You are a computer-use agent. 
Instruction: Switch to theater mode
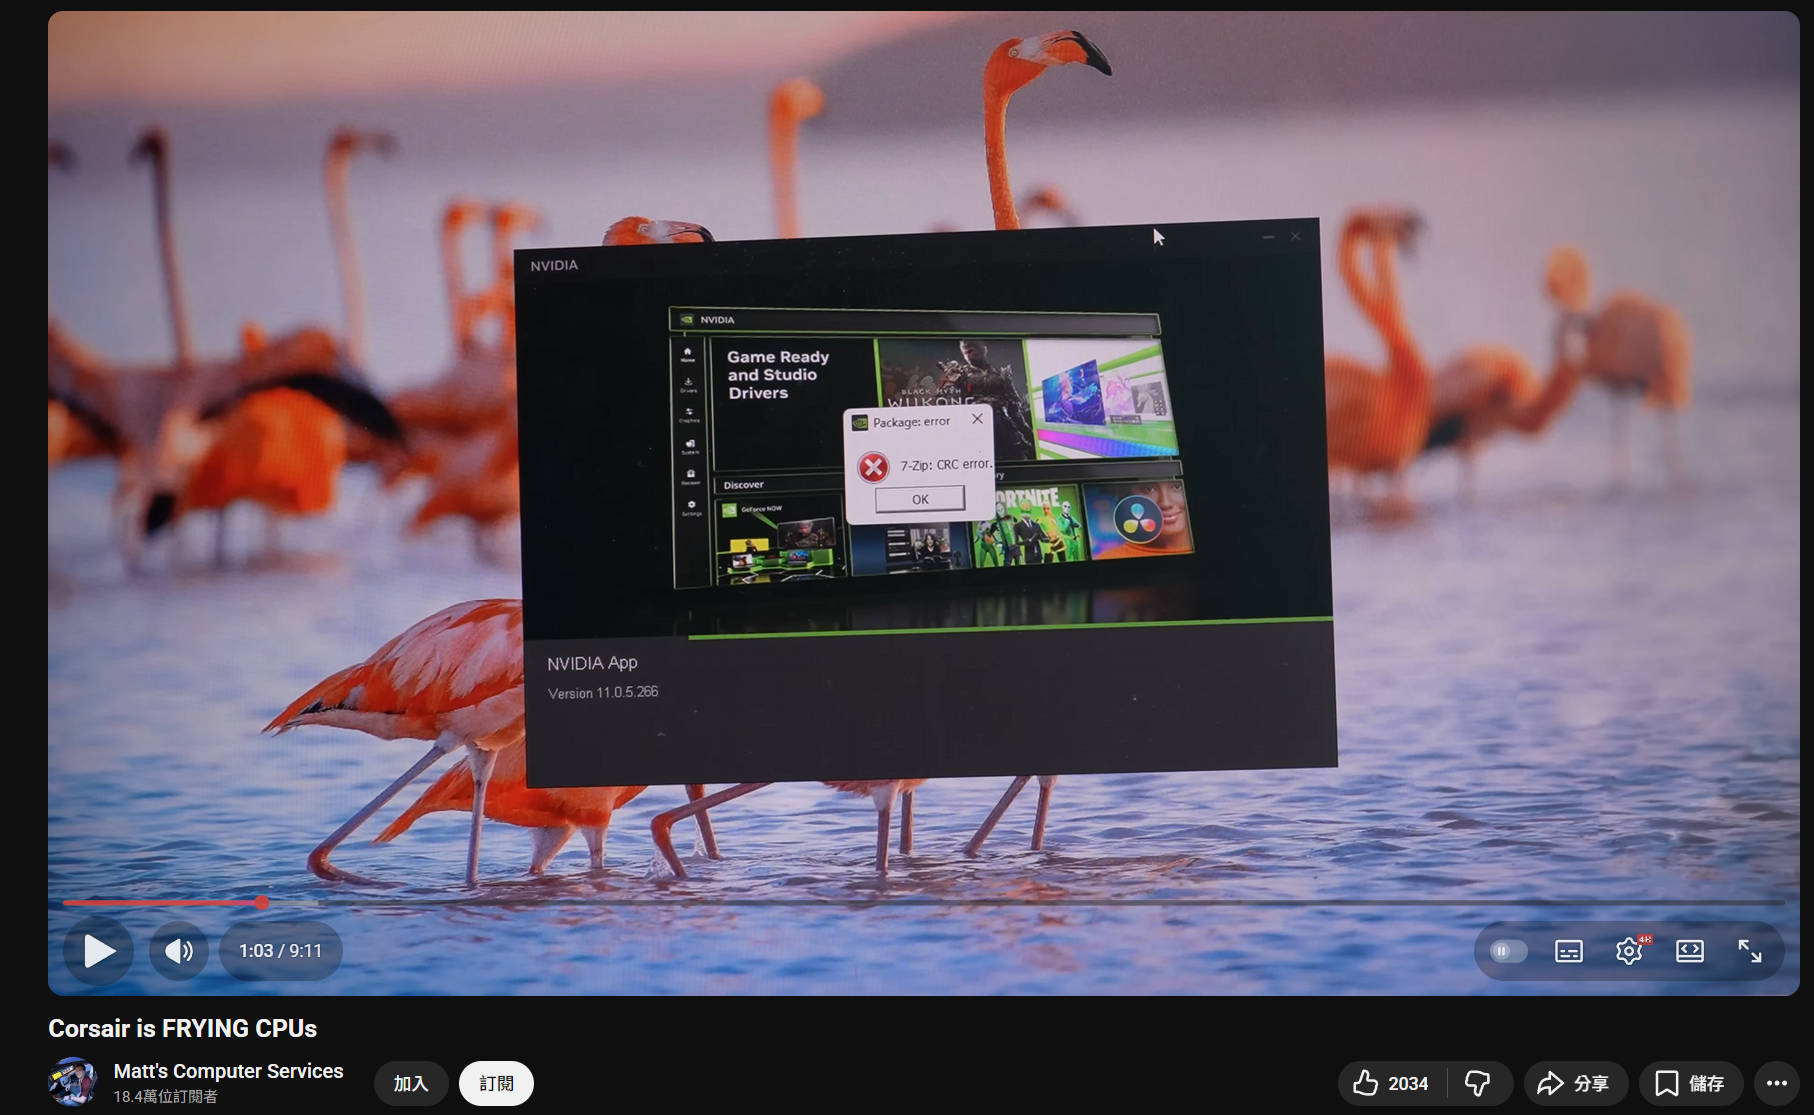[1689, 951]
